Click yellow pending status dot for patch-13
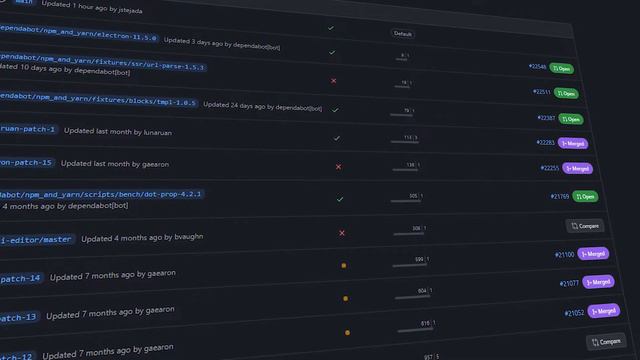 [346, 299]
